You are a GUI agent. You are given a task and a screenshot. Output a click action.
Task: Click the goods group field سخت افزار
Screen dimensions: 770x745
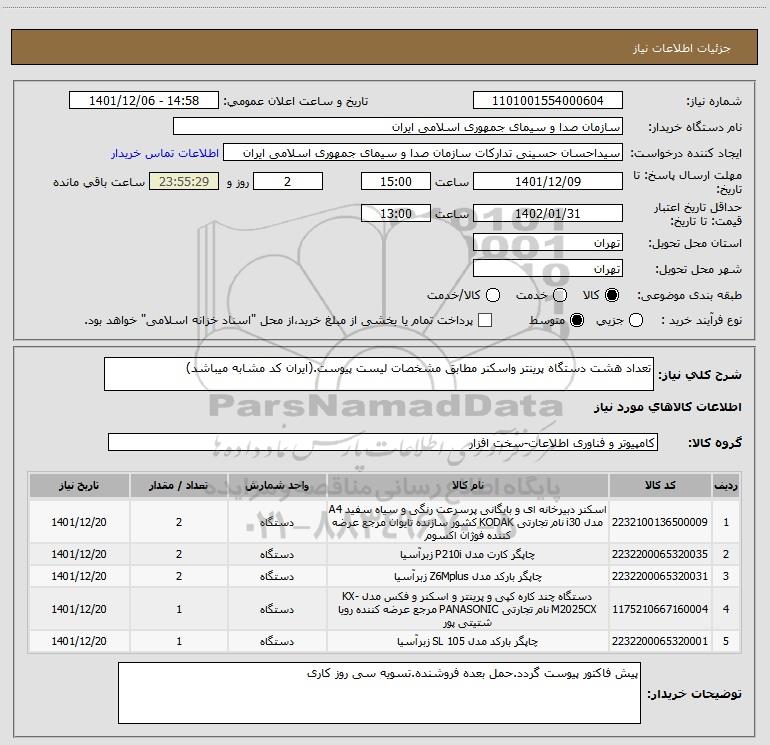click(383, 442)
